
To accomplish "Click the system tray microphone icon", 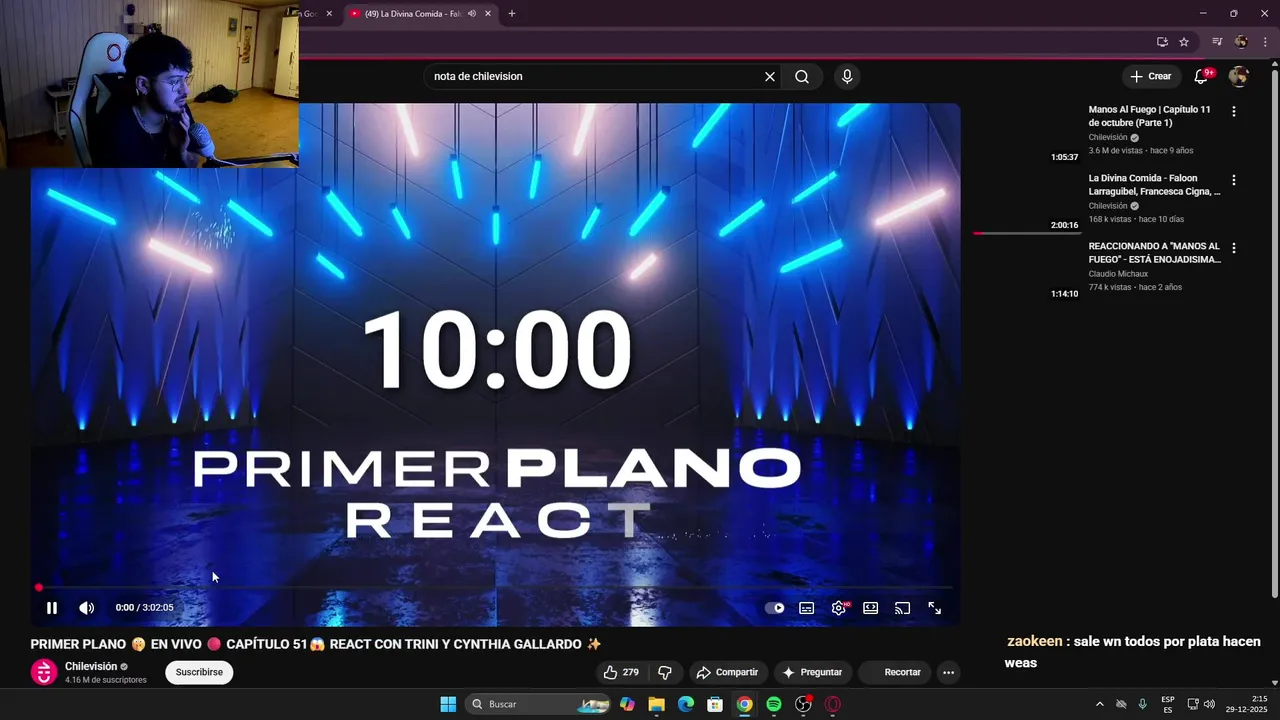I will tap(1142, 704).
